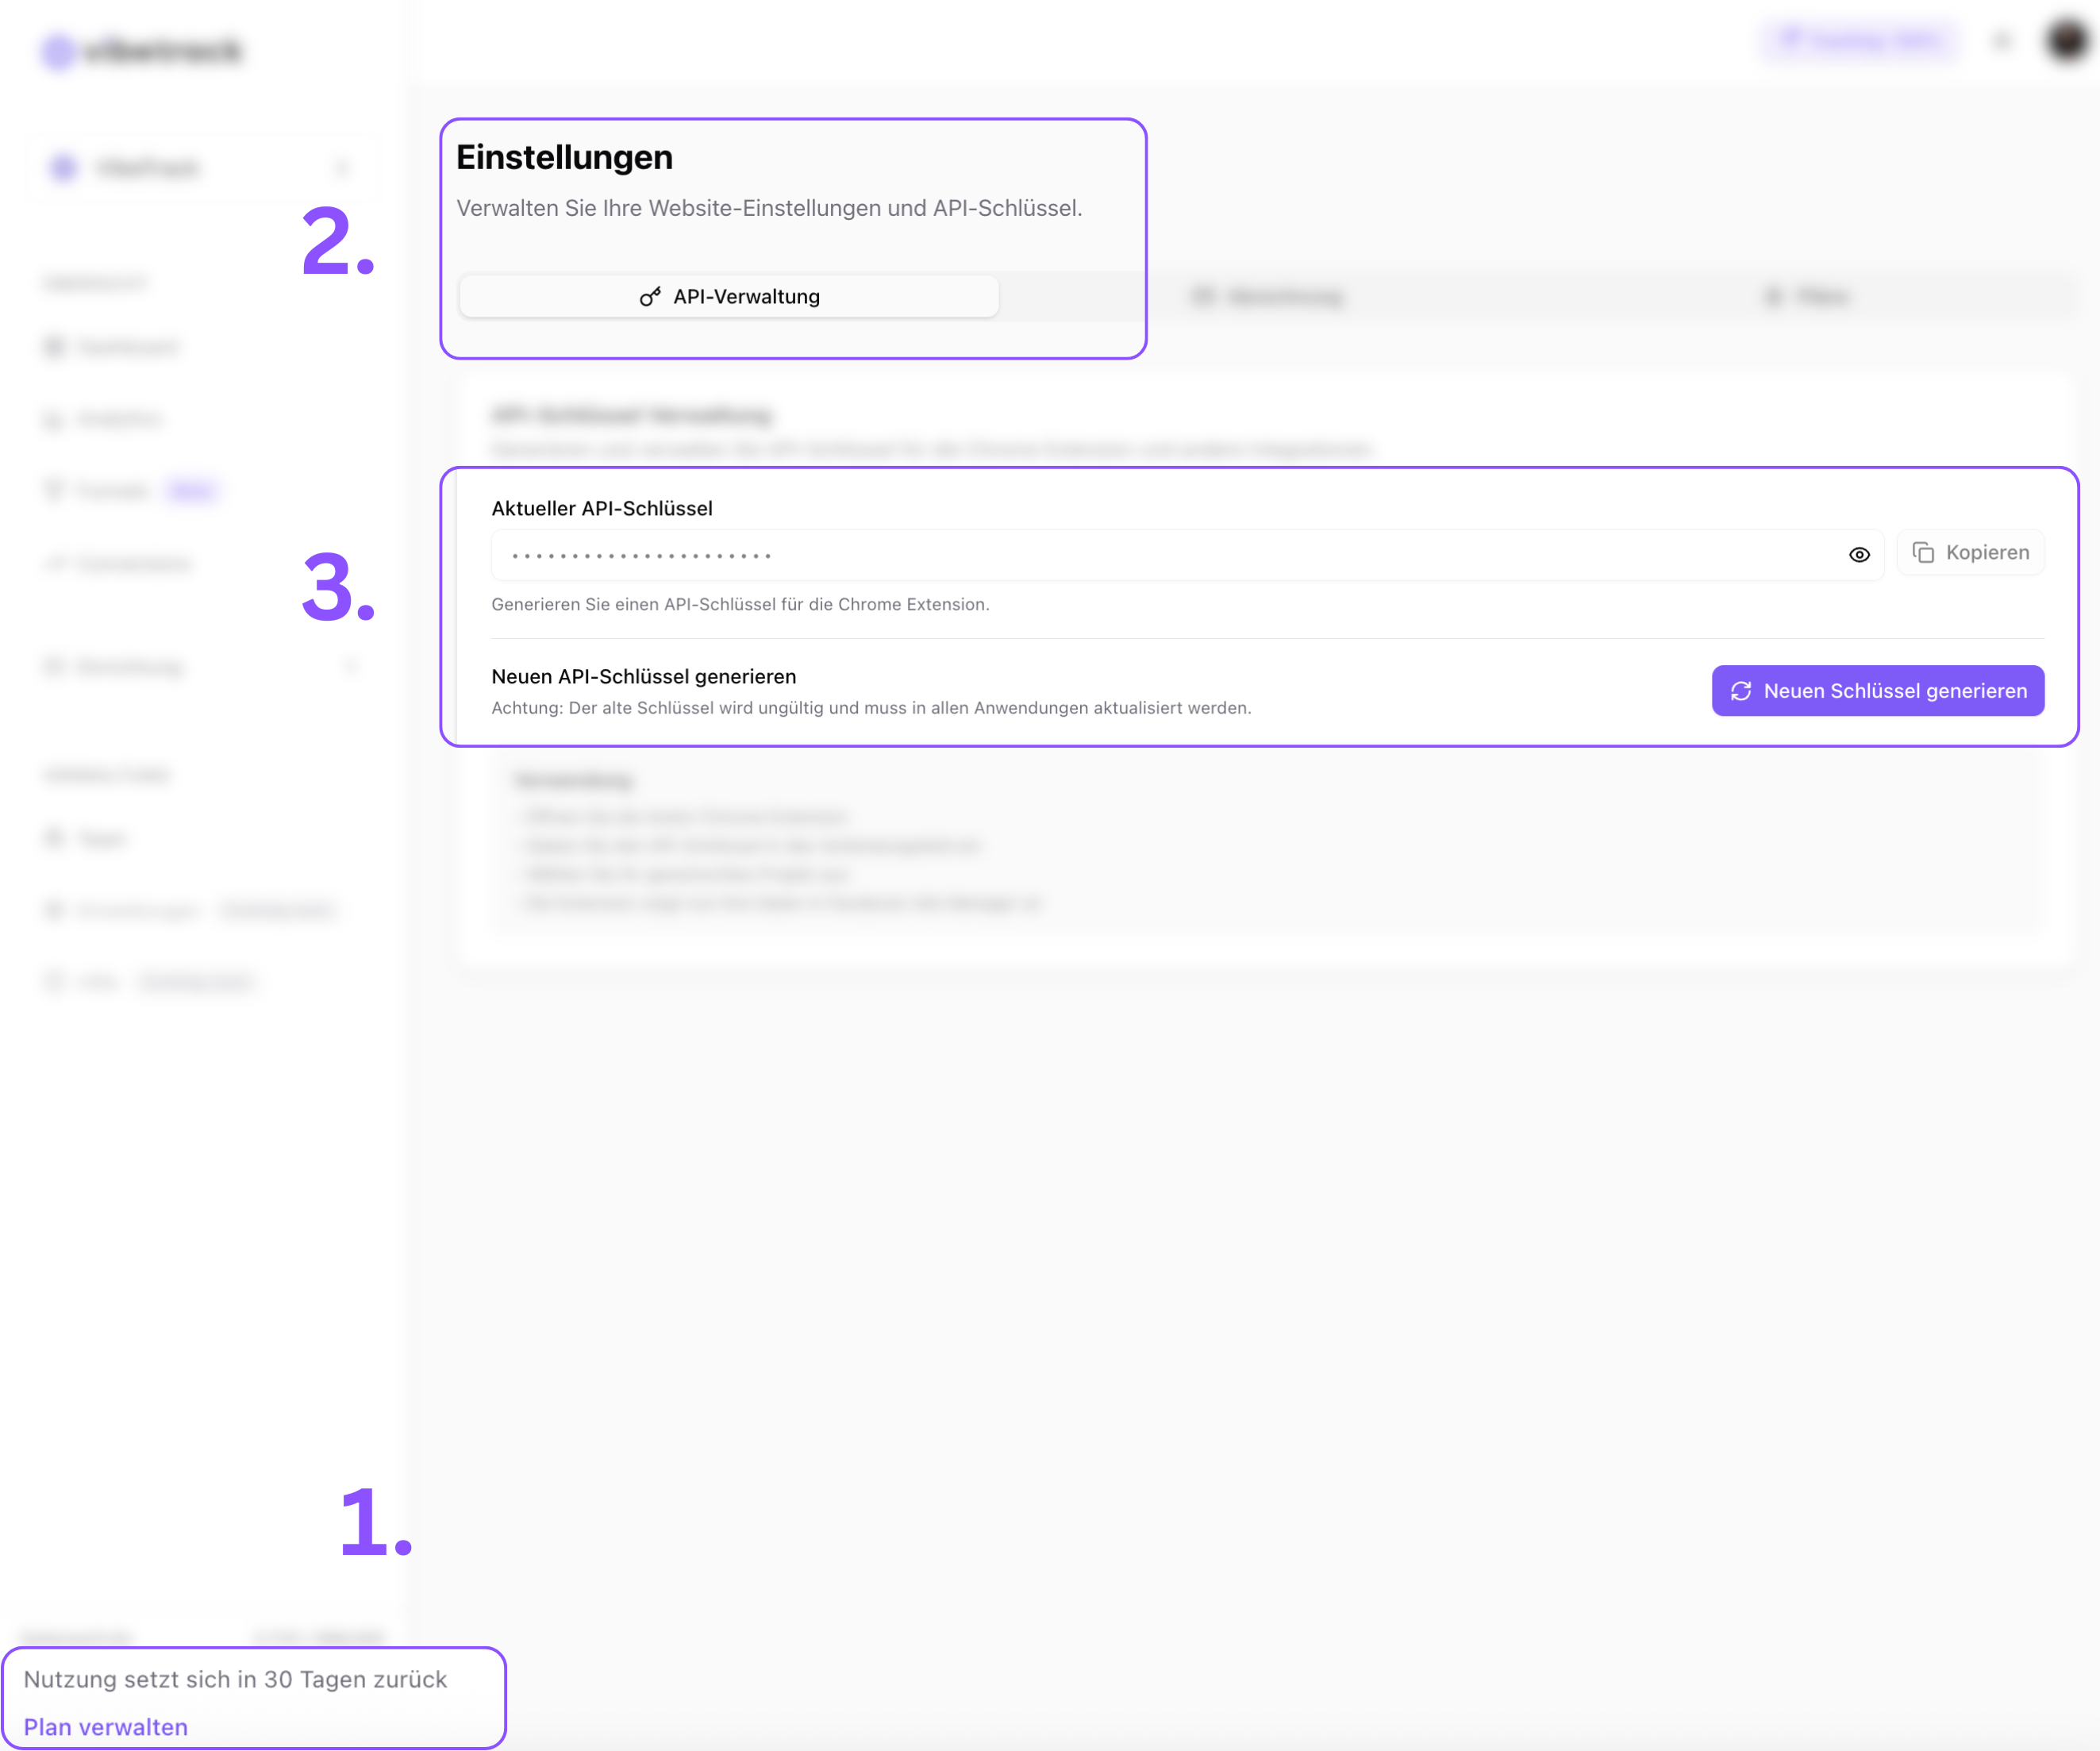Open Analytics in the sidebar
Screen dimensions: 2100x1751
(x=118, y=419)
